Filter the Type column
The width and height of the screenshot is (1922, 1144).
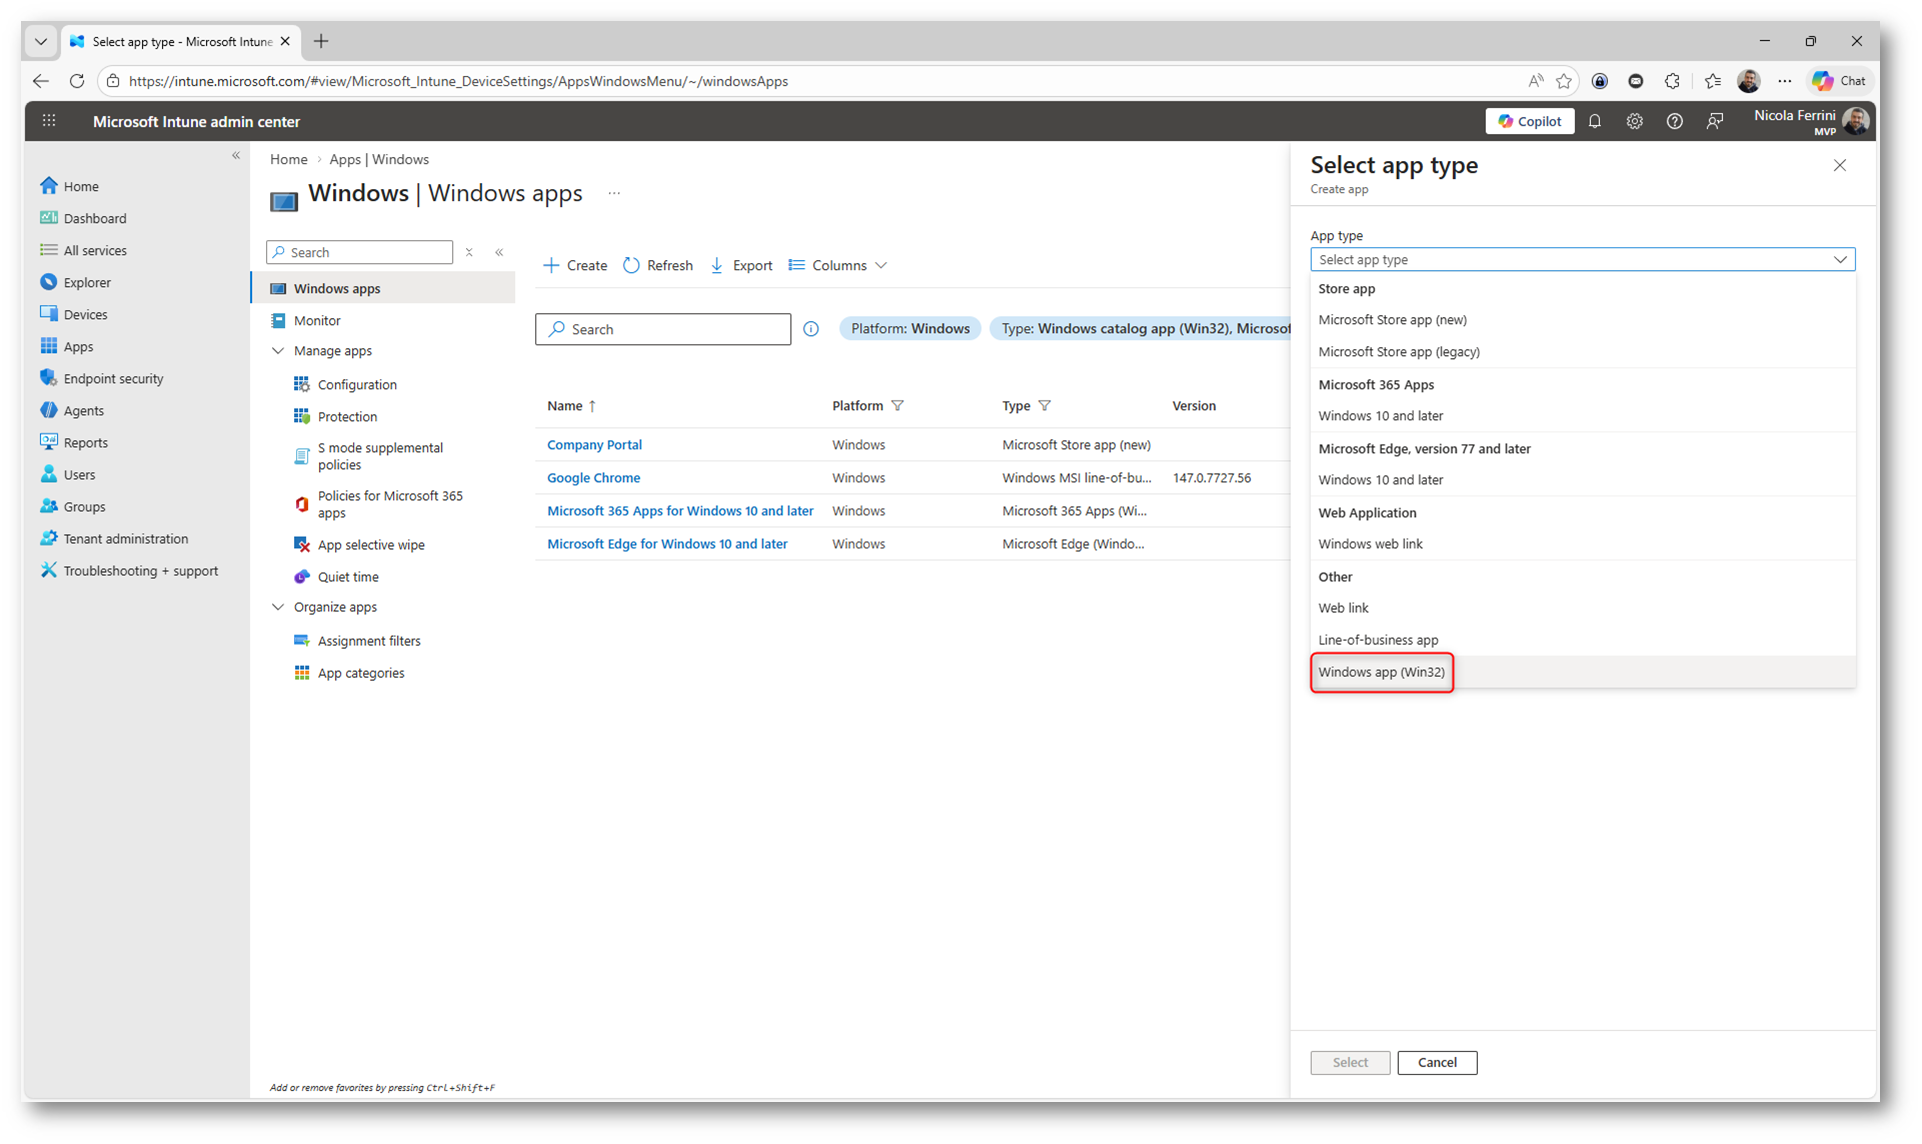pyautogui.click(x=1044, y=406)
